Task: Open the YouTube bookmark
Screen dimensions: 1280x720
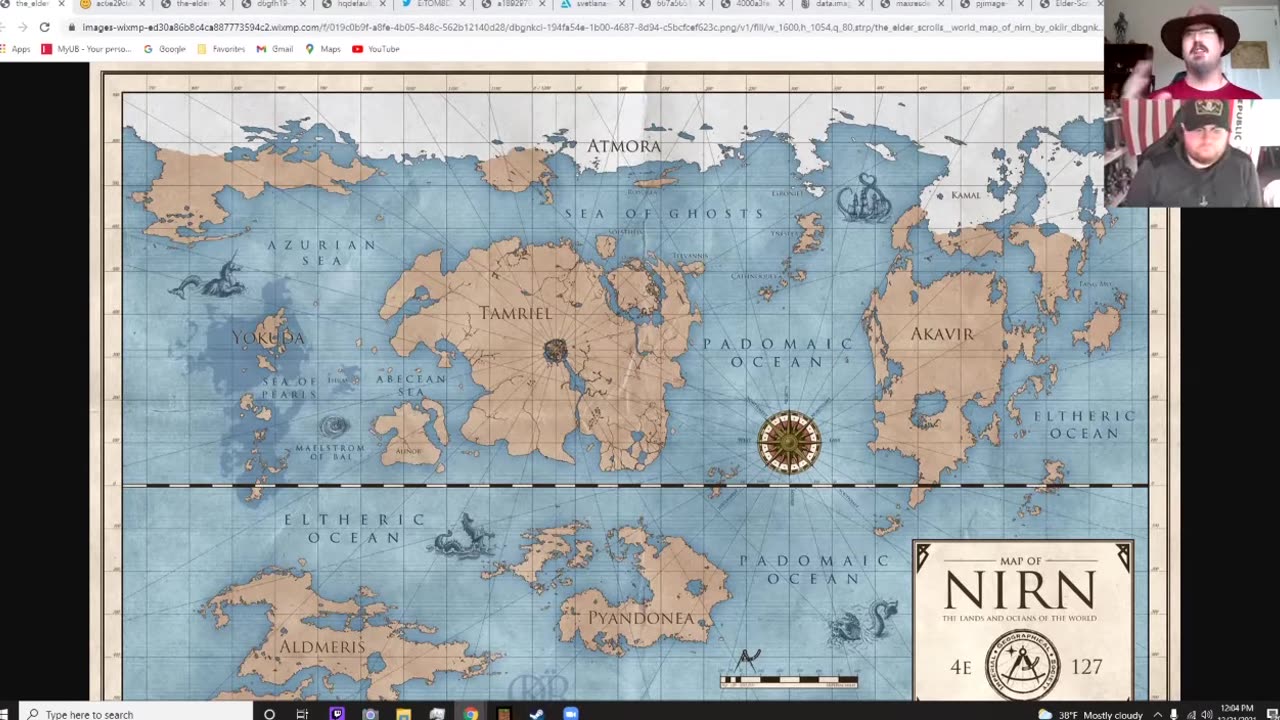Action: pyautogui.click(x=377, y=49)
